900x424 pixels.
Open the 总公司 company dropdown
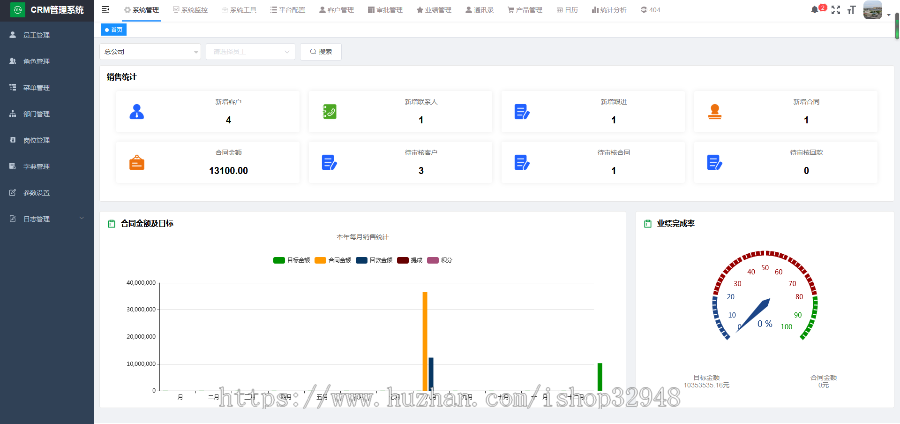150,51
